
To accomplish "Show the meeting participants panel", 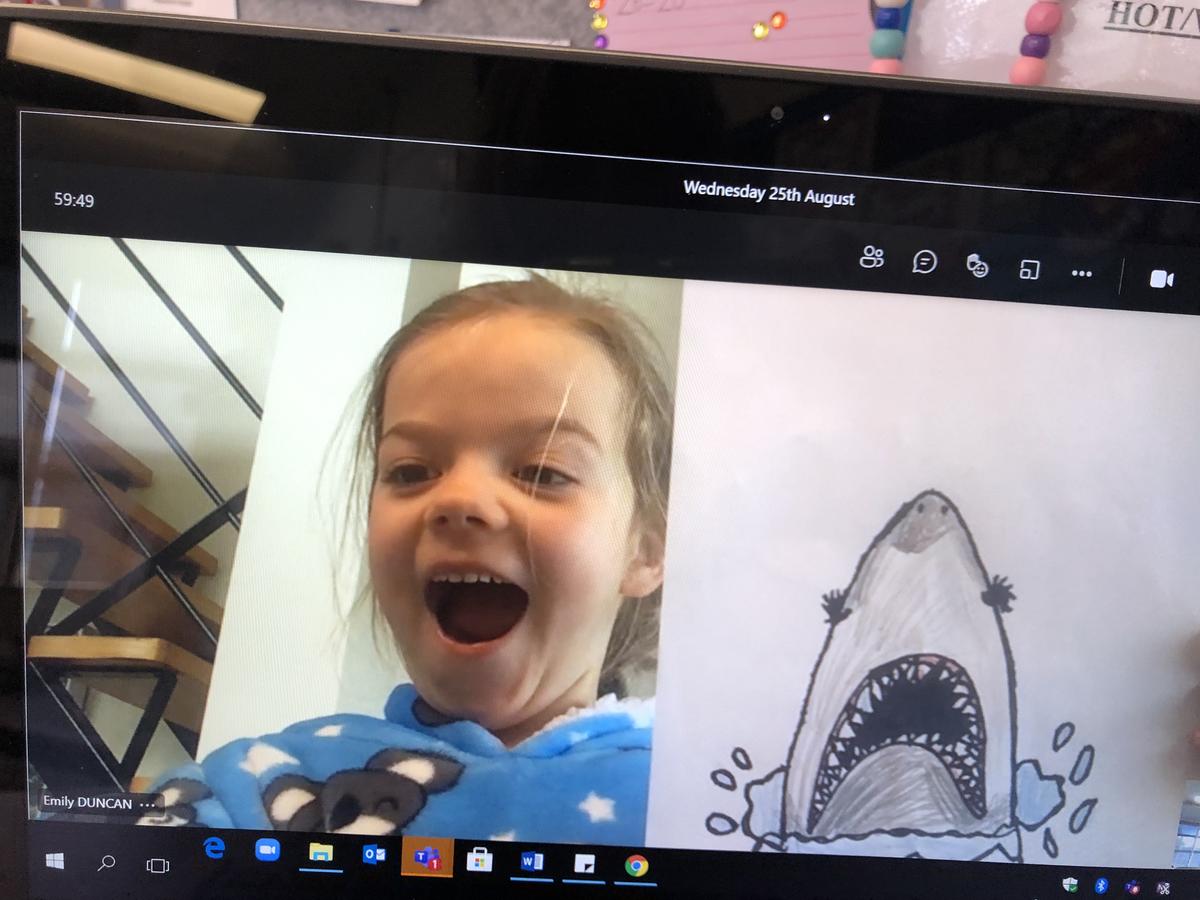I will (872, 258).
